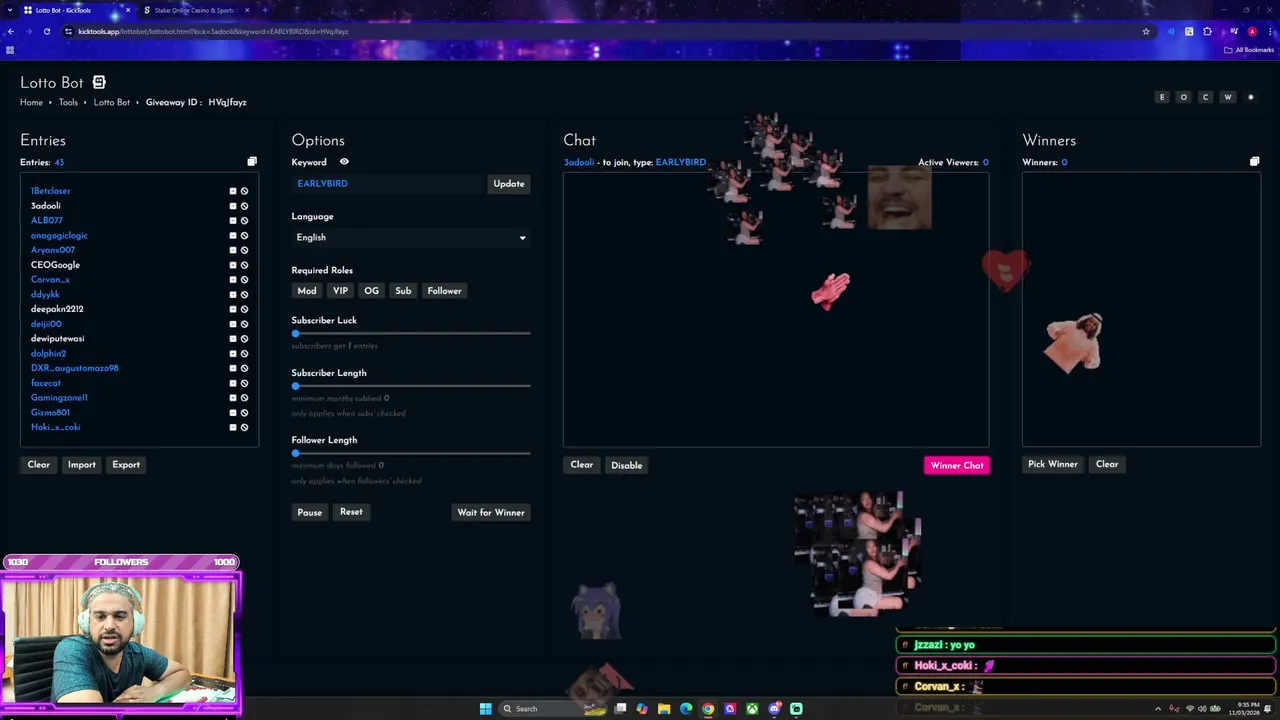Remove 3adooli entry with the minus icon
Image resolution: width=1280 pixels, height=720 pixels.
233,206
